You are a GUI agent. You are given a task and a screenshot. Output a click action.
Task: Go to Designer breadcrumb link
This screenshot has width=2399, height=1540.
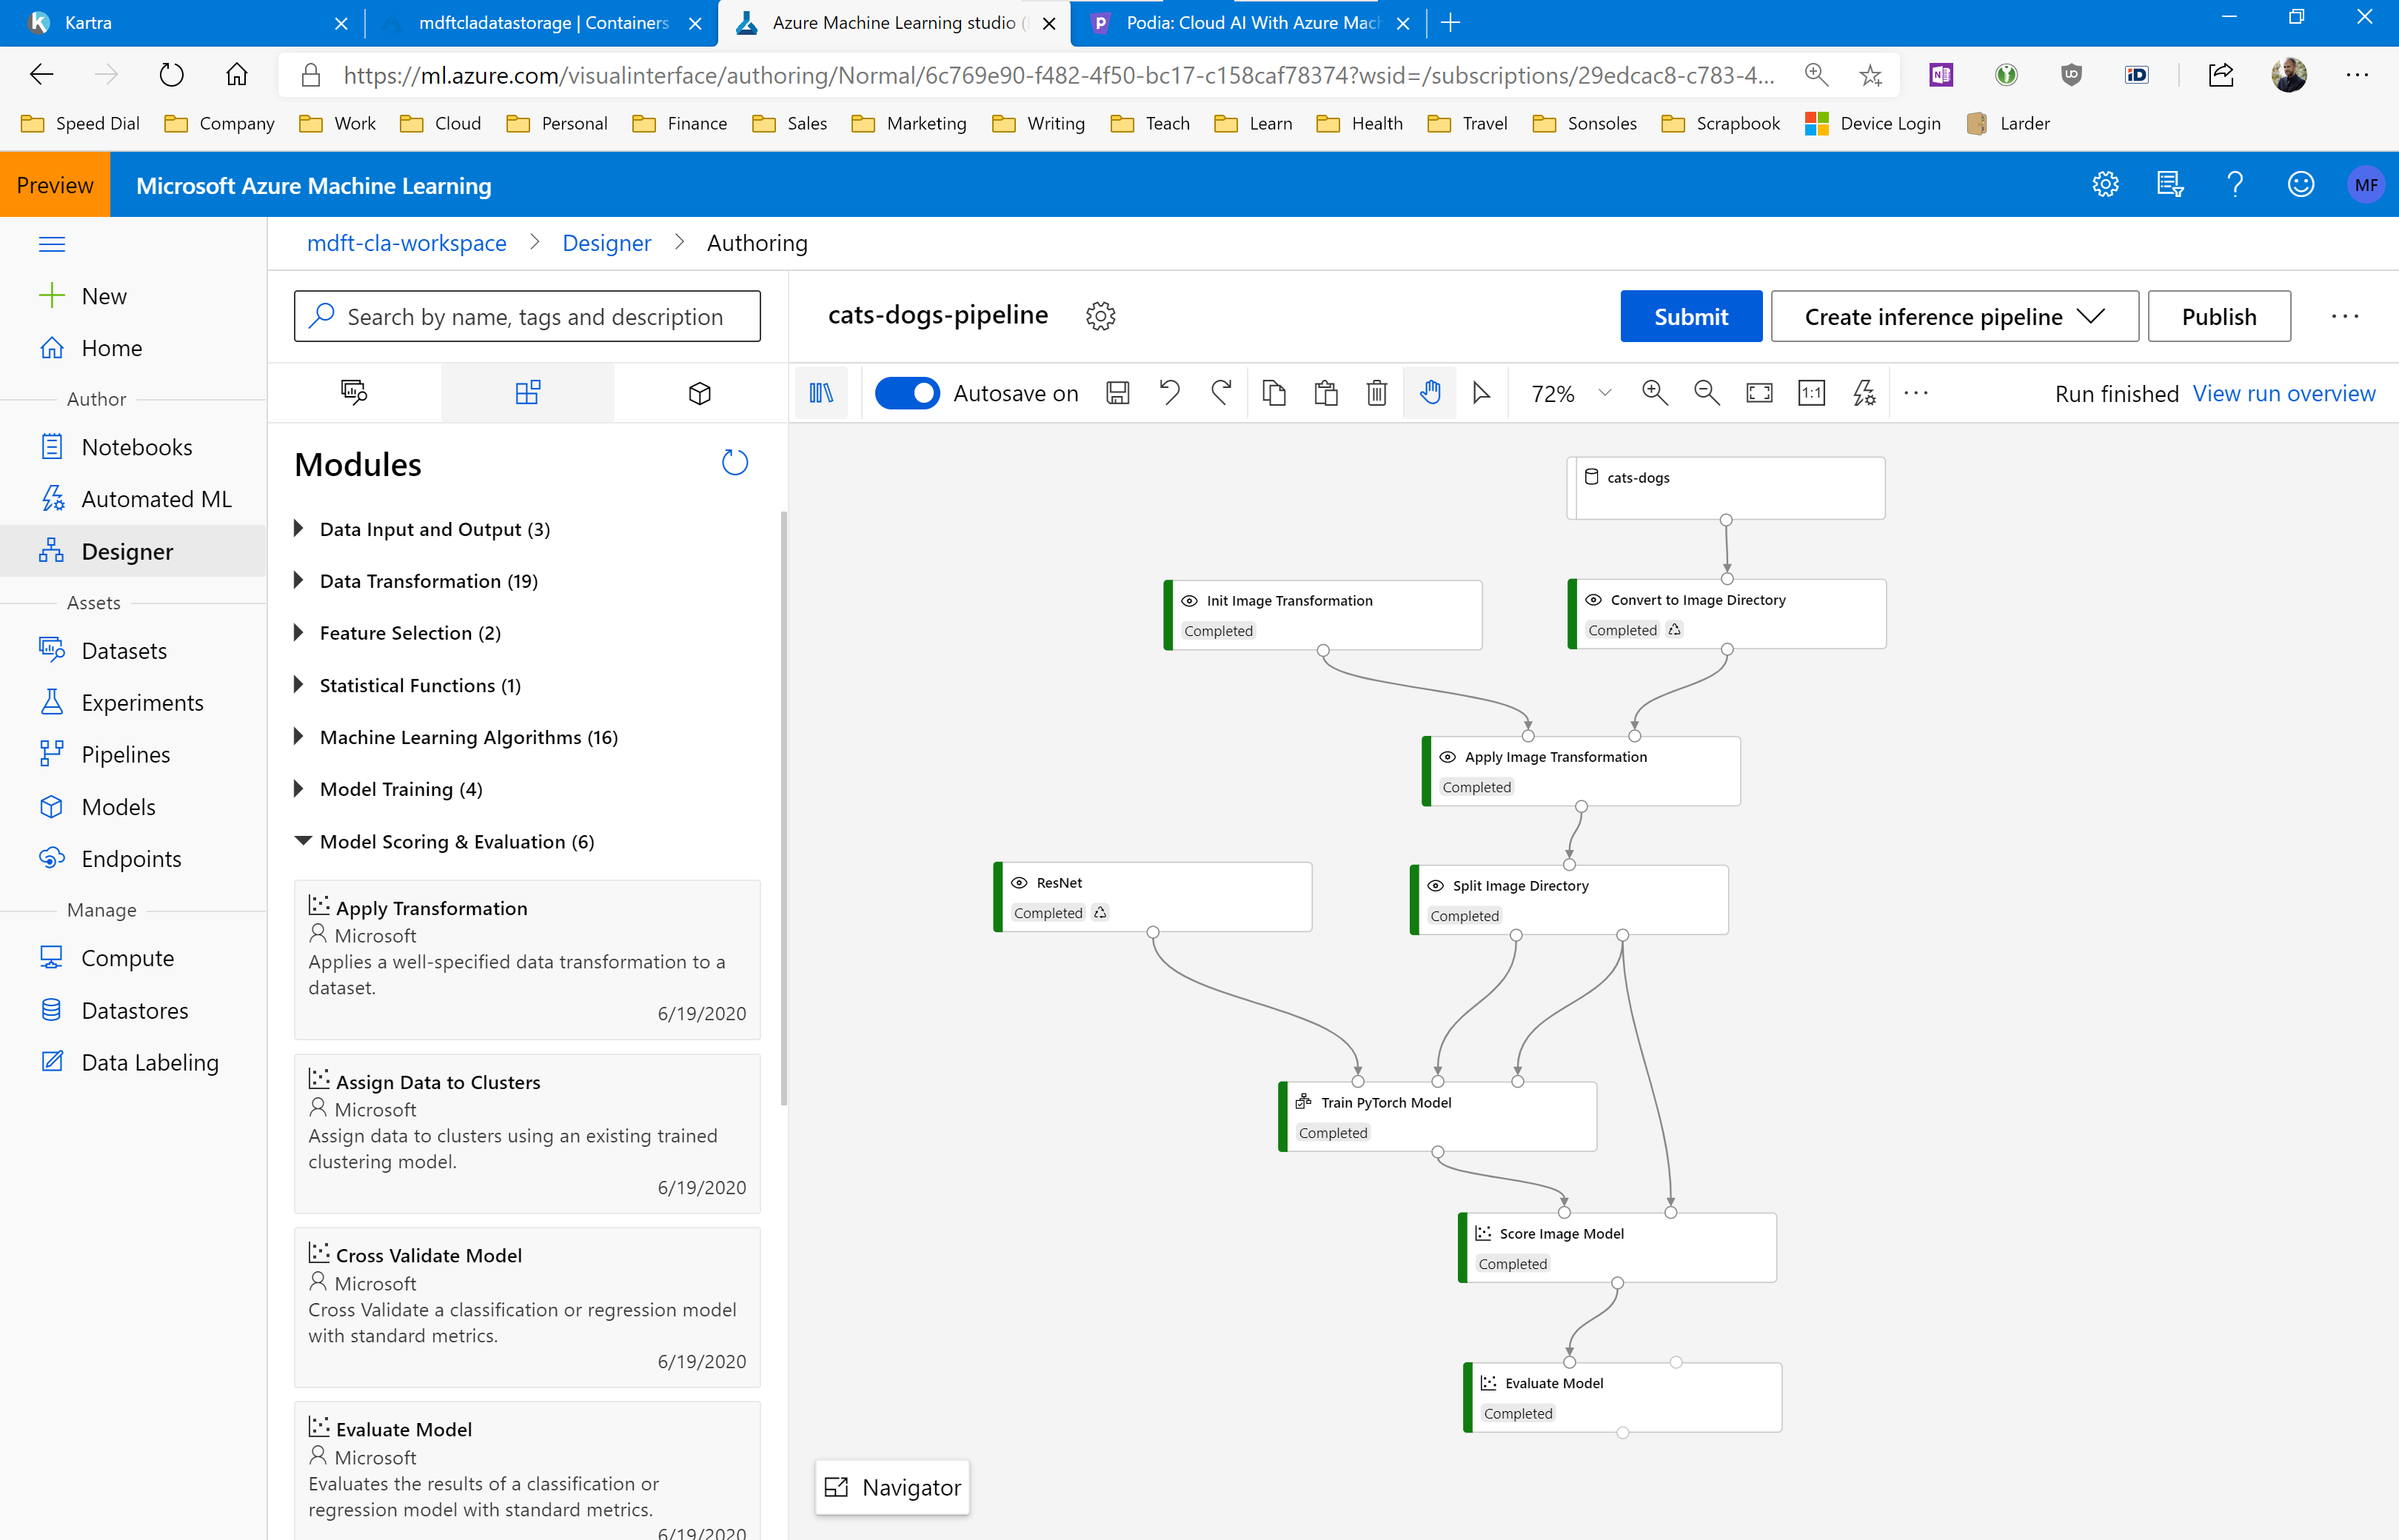(x=606, y=243)
